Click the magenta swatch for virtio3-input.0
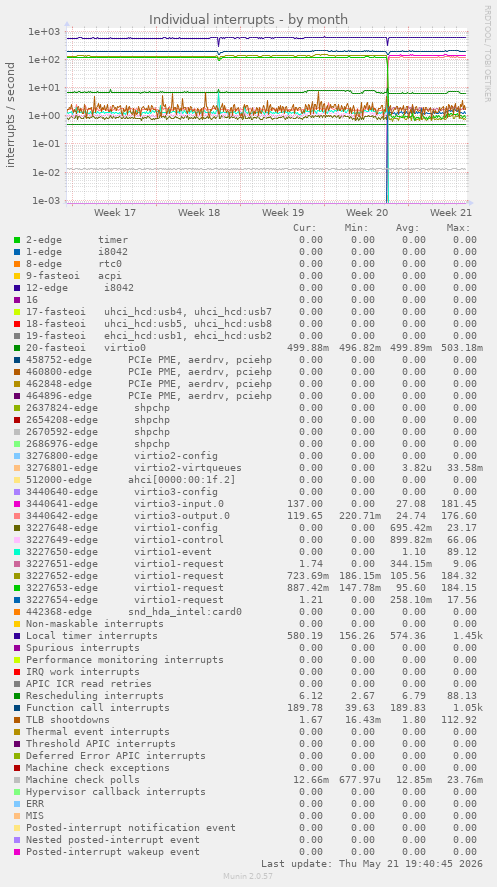Image resolution: width=497 pixels, height=887 pixels. [17, 504]
